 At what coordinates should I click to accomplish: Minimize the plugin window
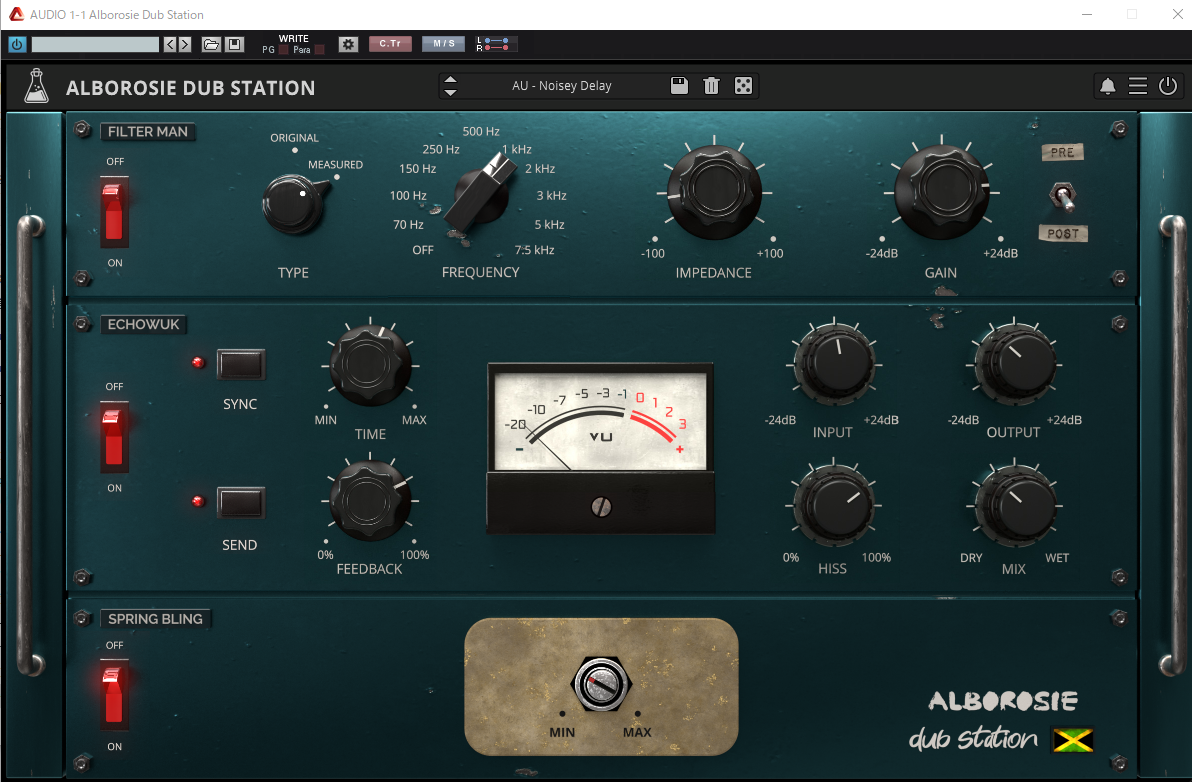pos(1087,14)
